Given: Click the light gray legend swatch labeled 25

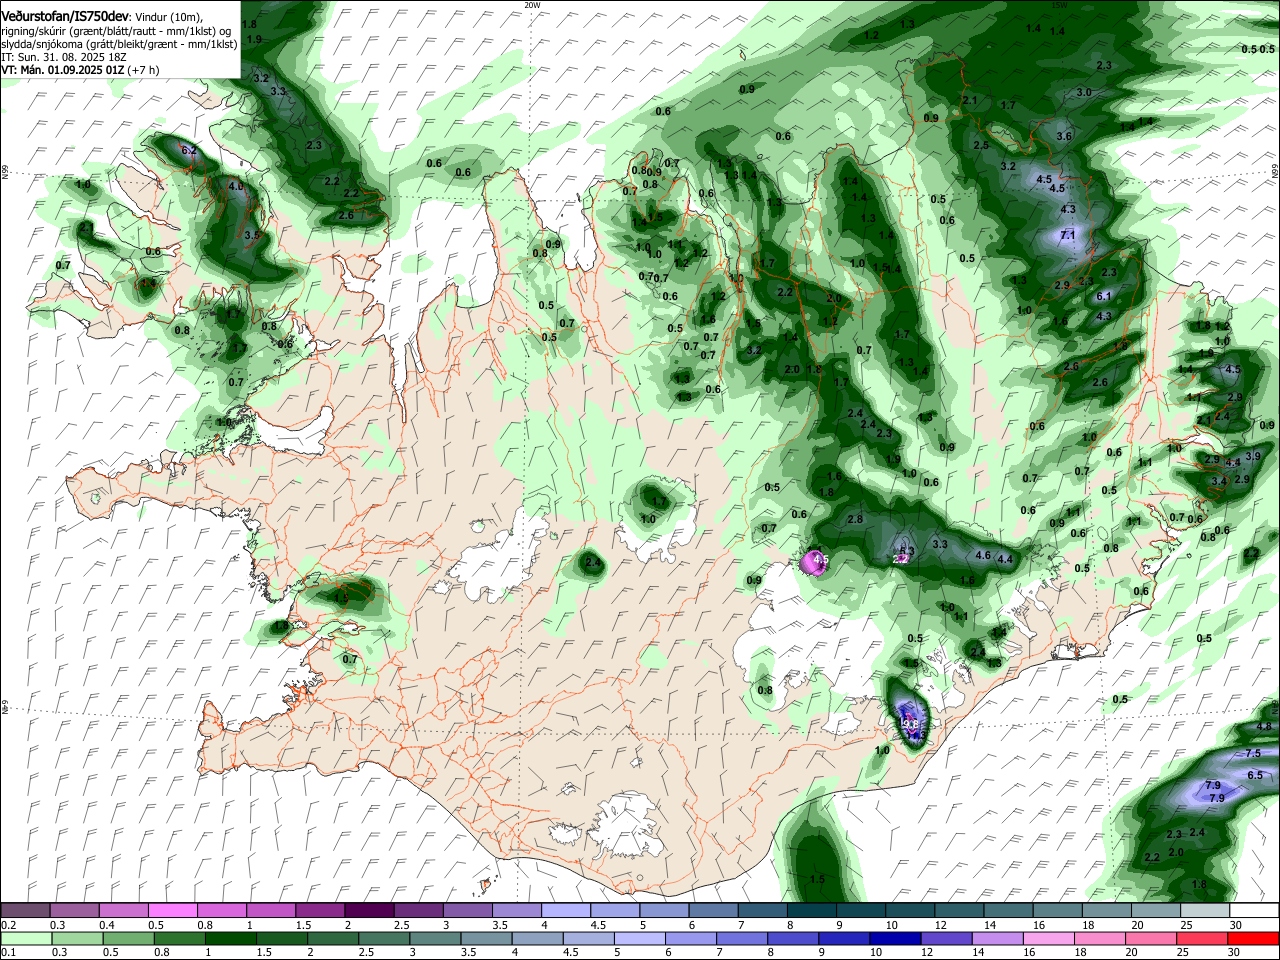Looking at the screenshot, I should tap(1204, 911).
